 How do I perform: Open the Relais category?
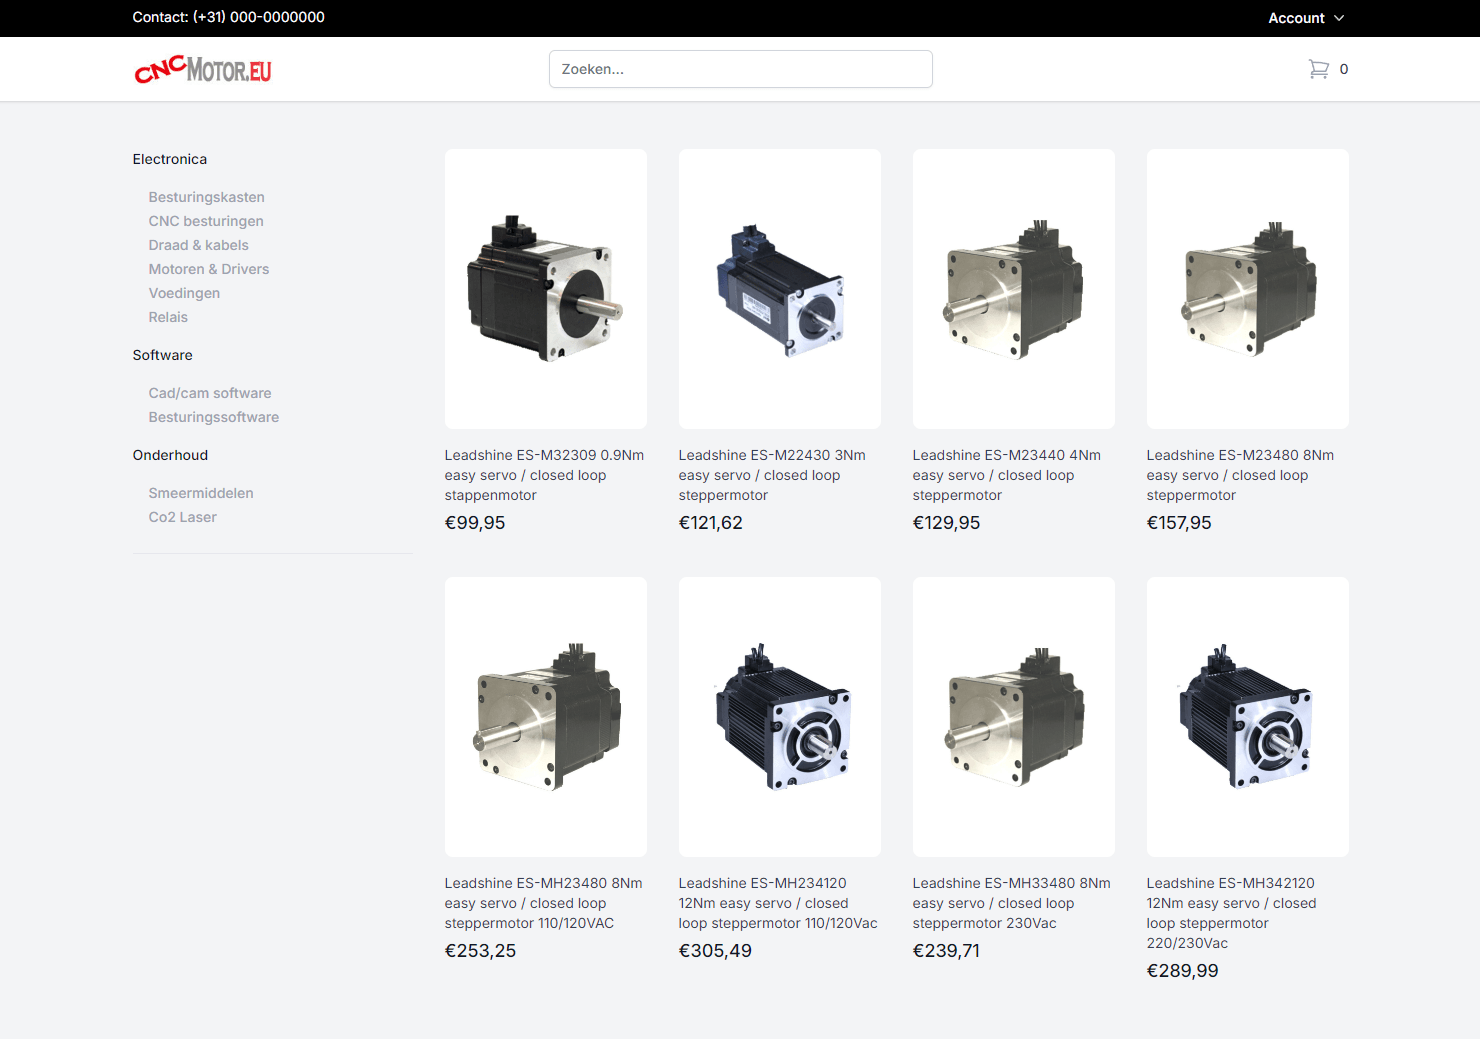(x=168, y=317)
